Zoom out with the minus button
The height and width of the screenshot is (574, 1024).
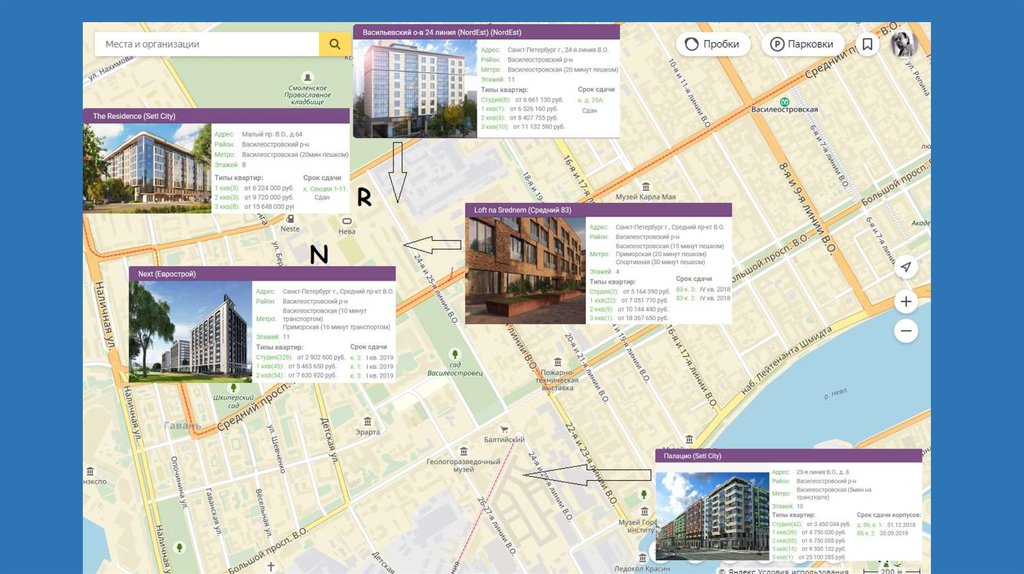point(906,330)
